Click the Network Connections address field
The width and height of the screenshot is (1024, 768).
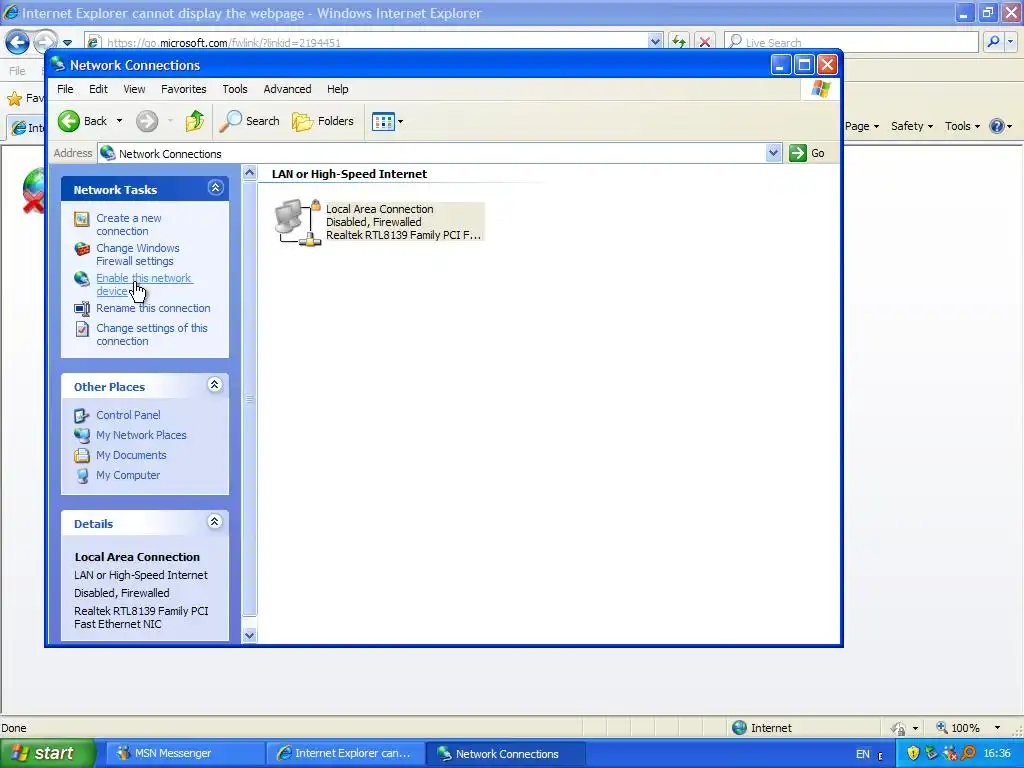tap(432, 153)
